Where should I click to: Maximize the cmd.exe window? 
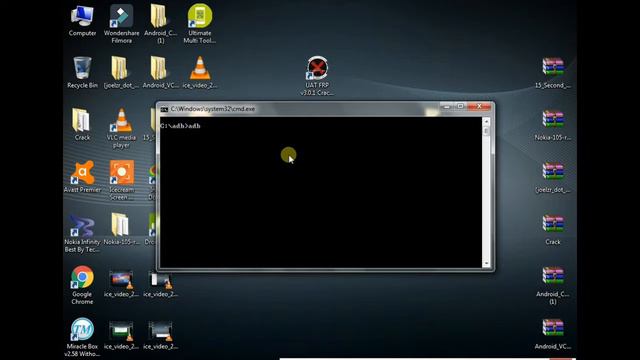coord(460,107)
